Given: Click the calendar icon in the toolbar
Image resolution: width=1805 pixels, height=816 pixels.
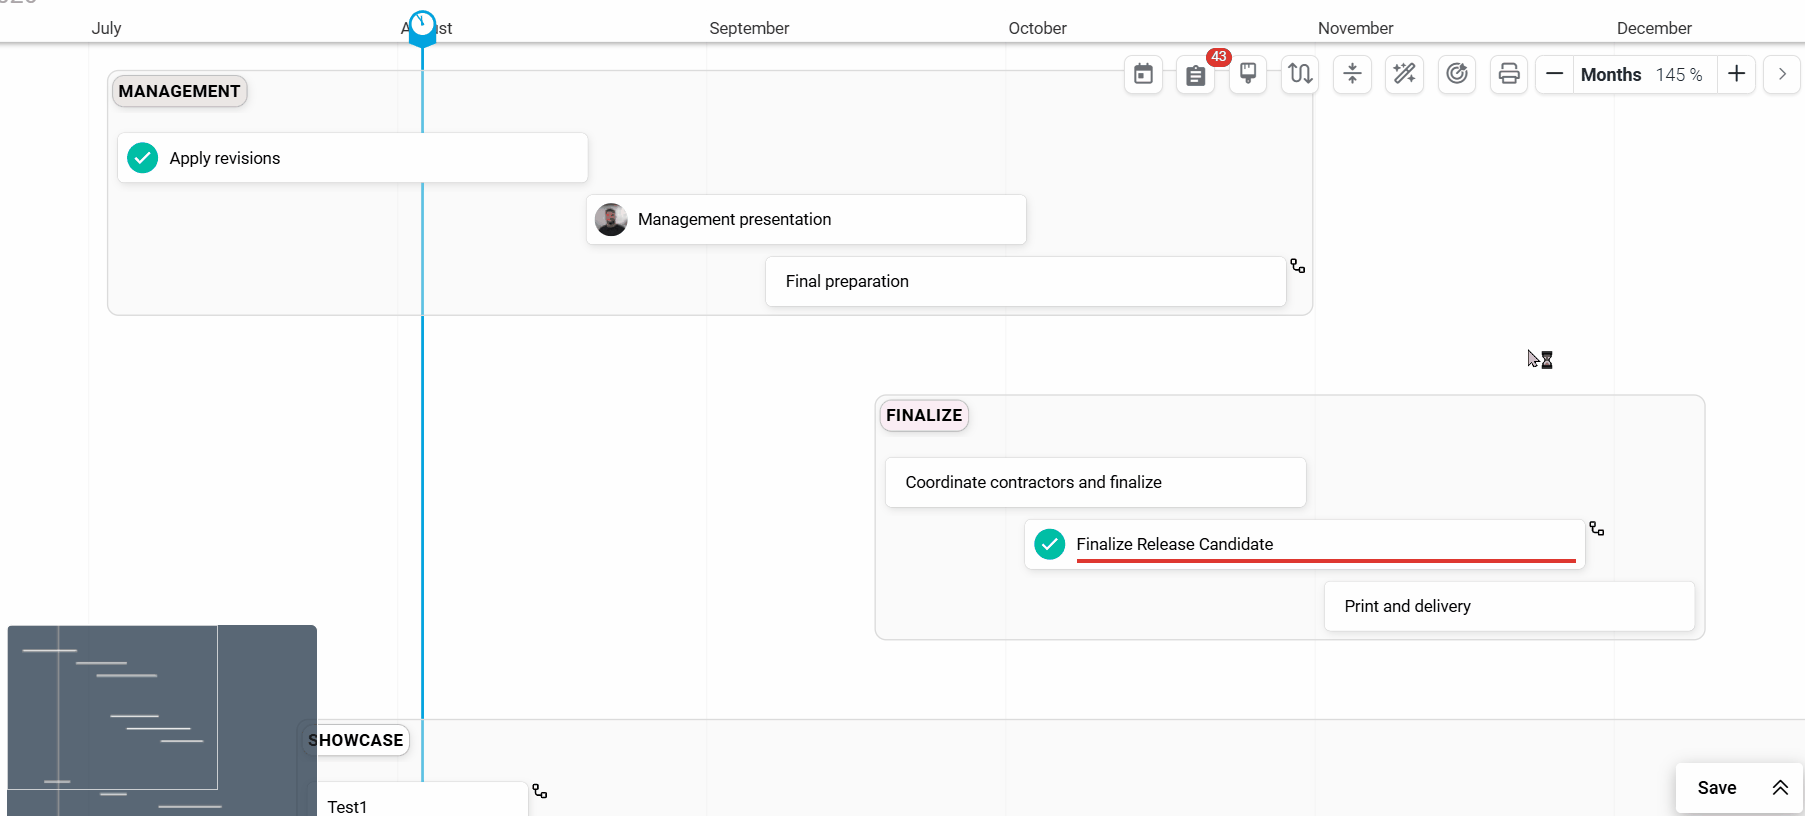Looking at the screenshot, I should coord(1143,74).
